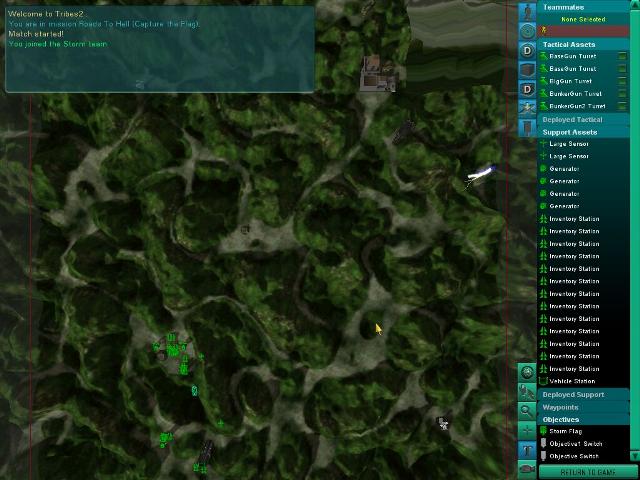The width and height of the screenshot is (640, 480).
Task: Collapse the Tactical Assets section
Action: 583,44
